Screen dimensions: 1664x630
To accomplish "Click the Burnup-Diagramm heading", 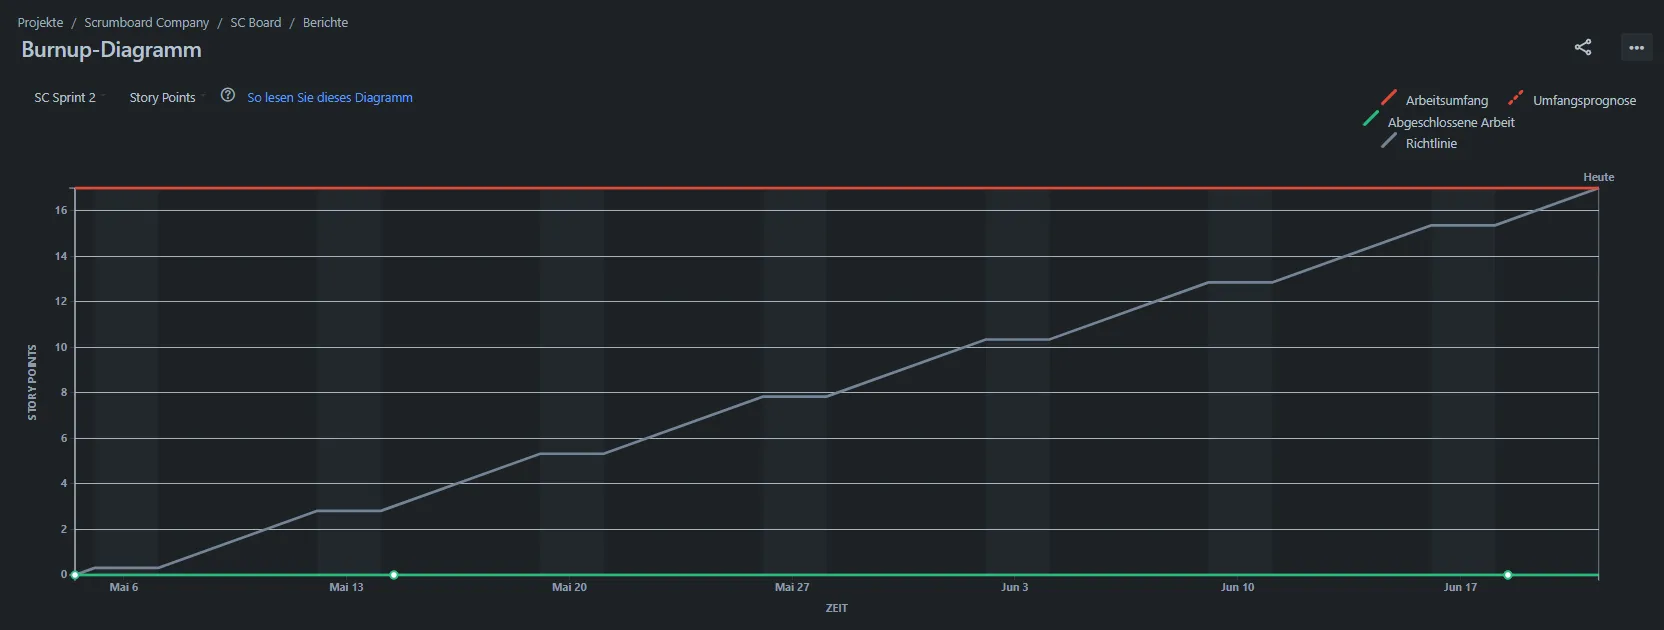I will 112,50.
